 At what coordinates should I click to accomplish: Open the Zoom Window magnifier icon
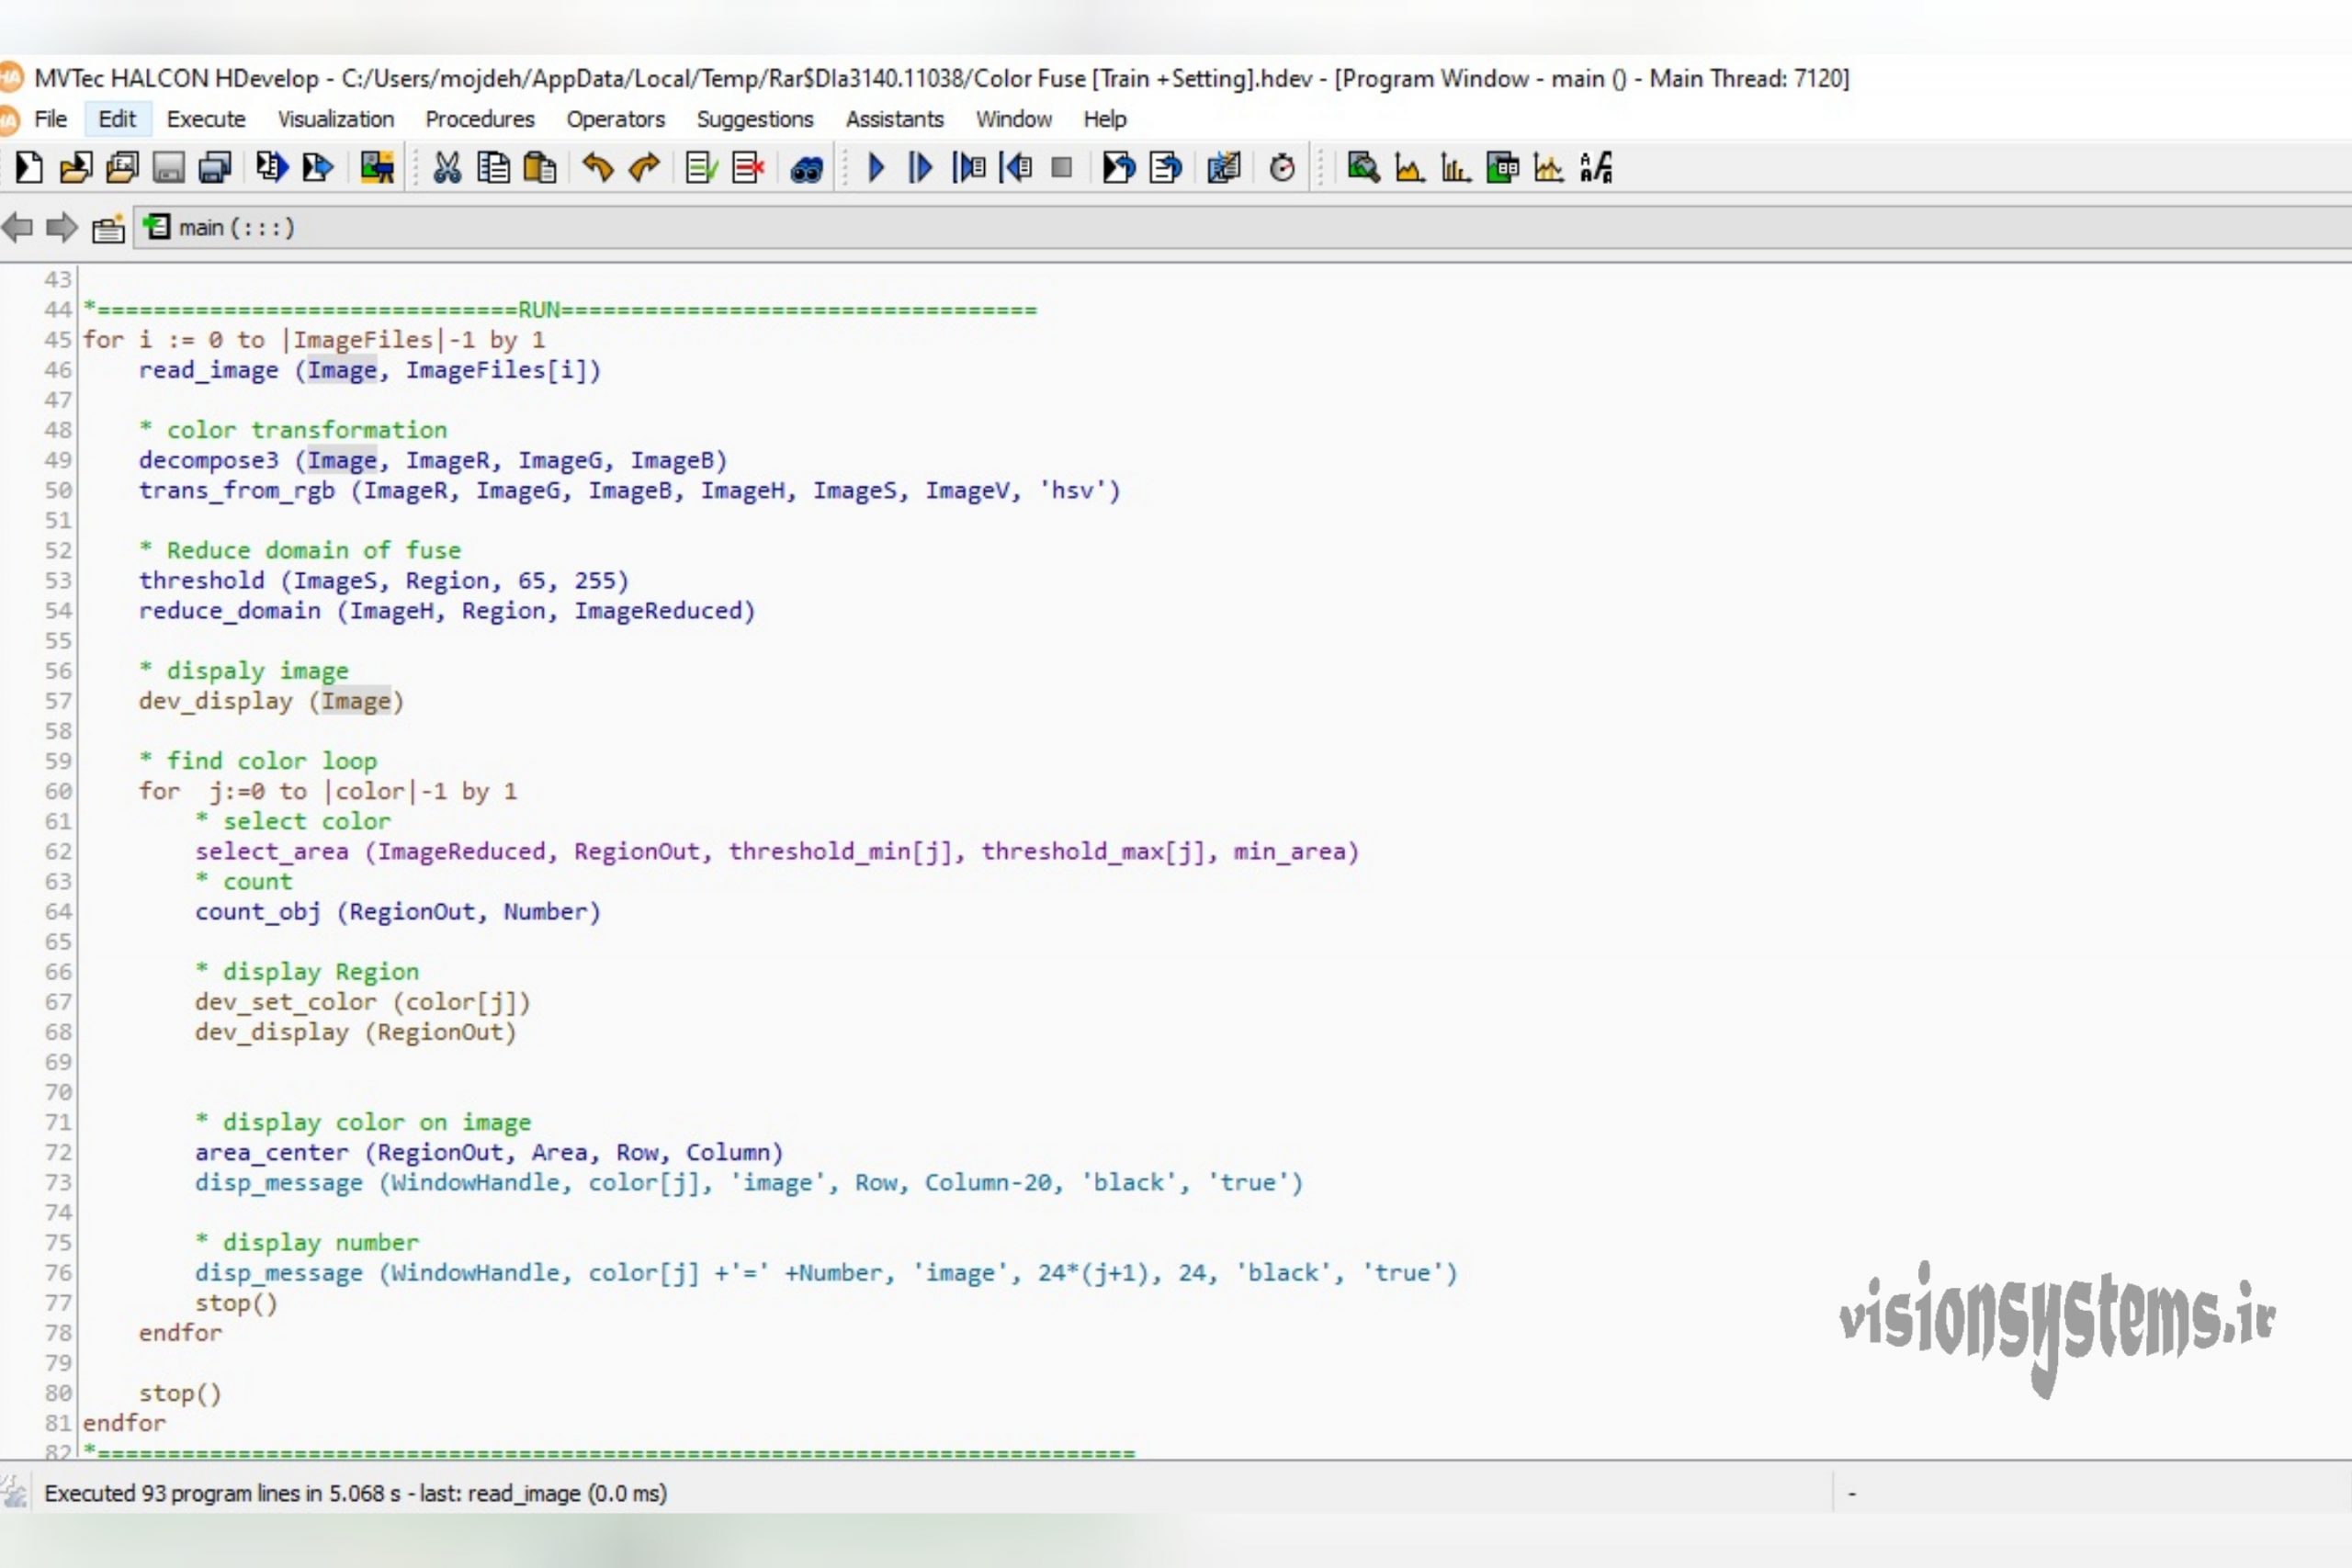tap(1363, 168)
